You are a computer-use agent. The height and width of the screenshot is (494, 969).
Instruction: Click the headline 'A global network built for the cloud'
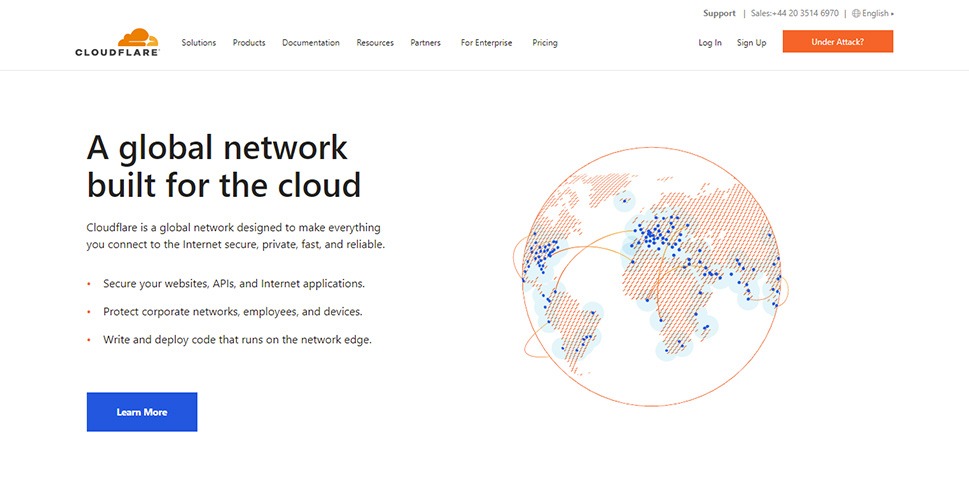[223, 166]
